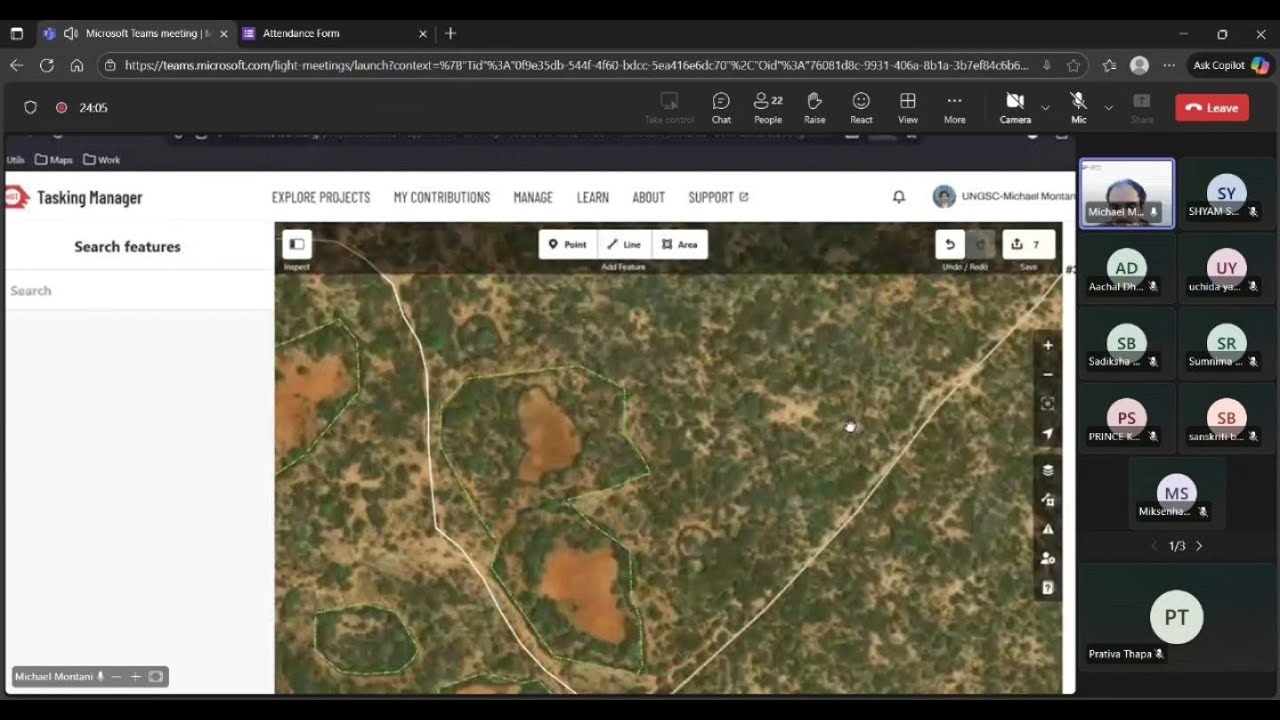Viewport: 1280px width, 720px height.
Task: Open the More actions menu
Action: tap(955, 108)
